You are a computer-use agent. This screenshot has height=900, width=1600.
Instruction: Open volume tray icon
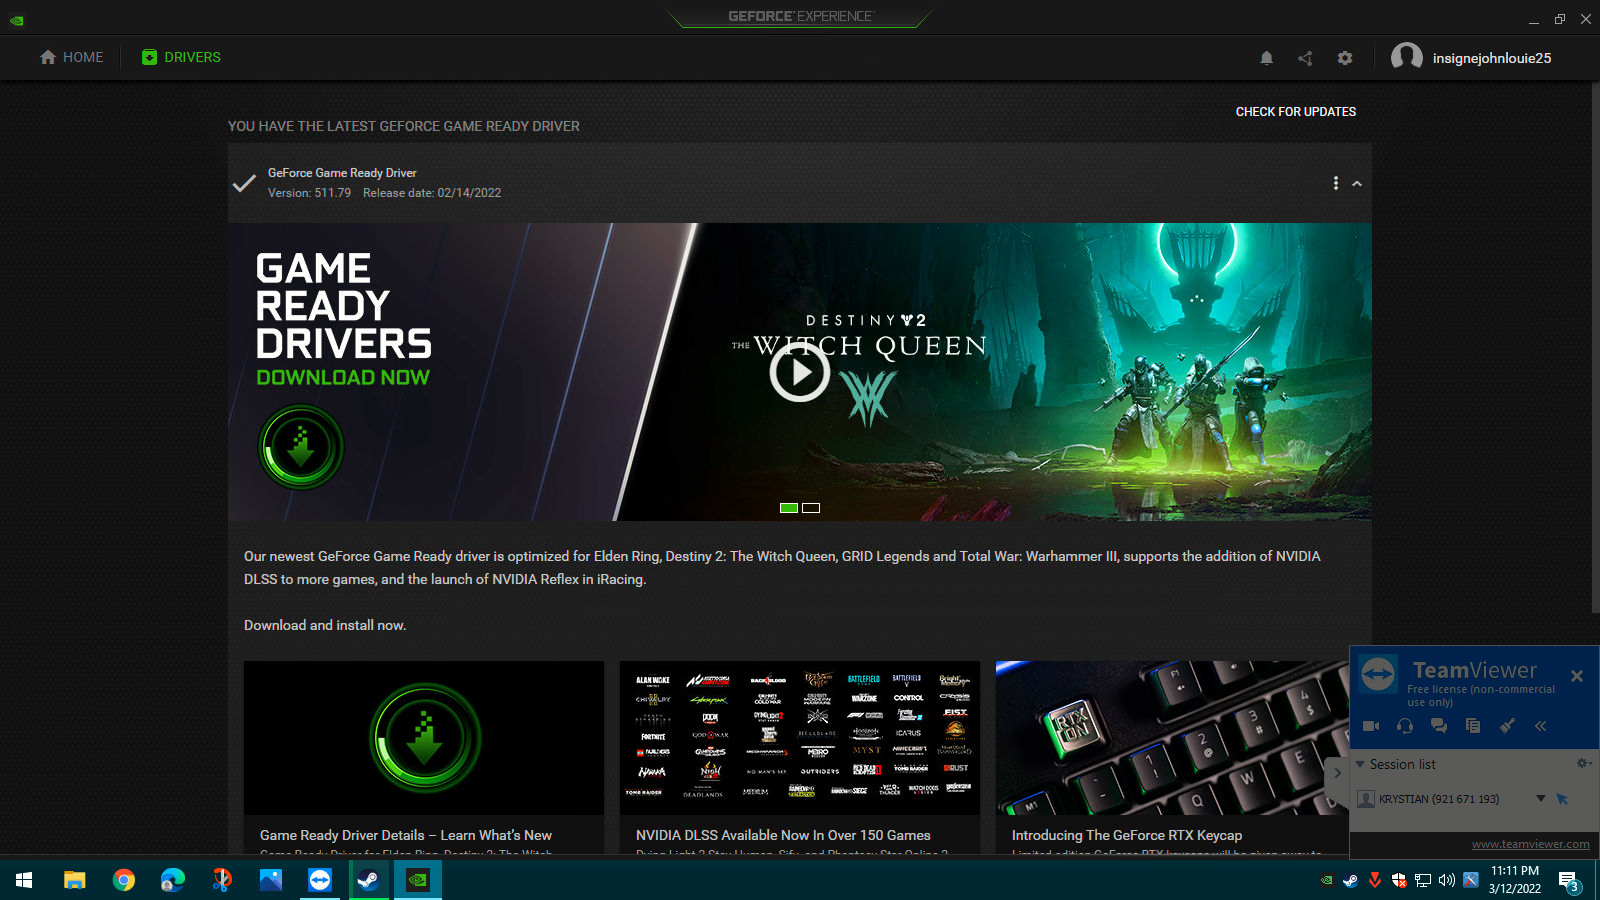(x=1447, y=880)
